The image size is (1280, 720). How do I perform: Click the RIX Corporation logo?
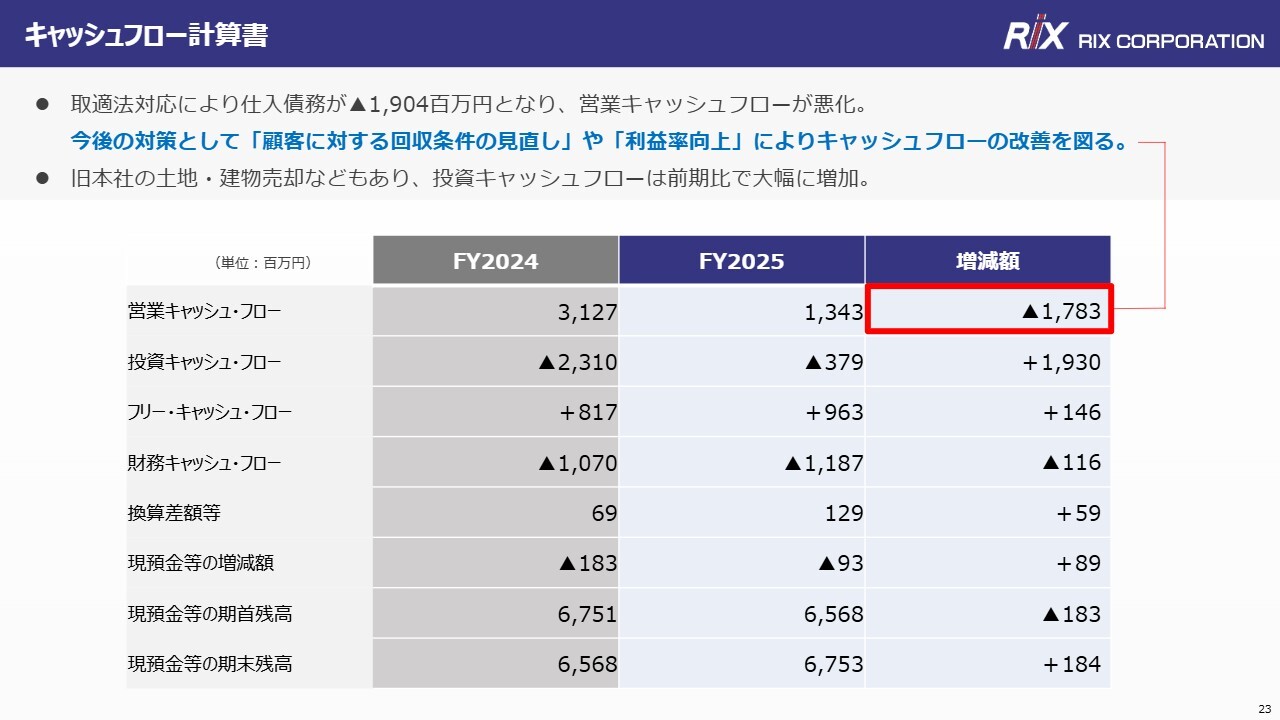coord(1133,37)
